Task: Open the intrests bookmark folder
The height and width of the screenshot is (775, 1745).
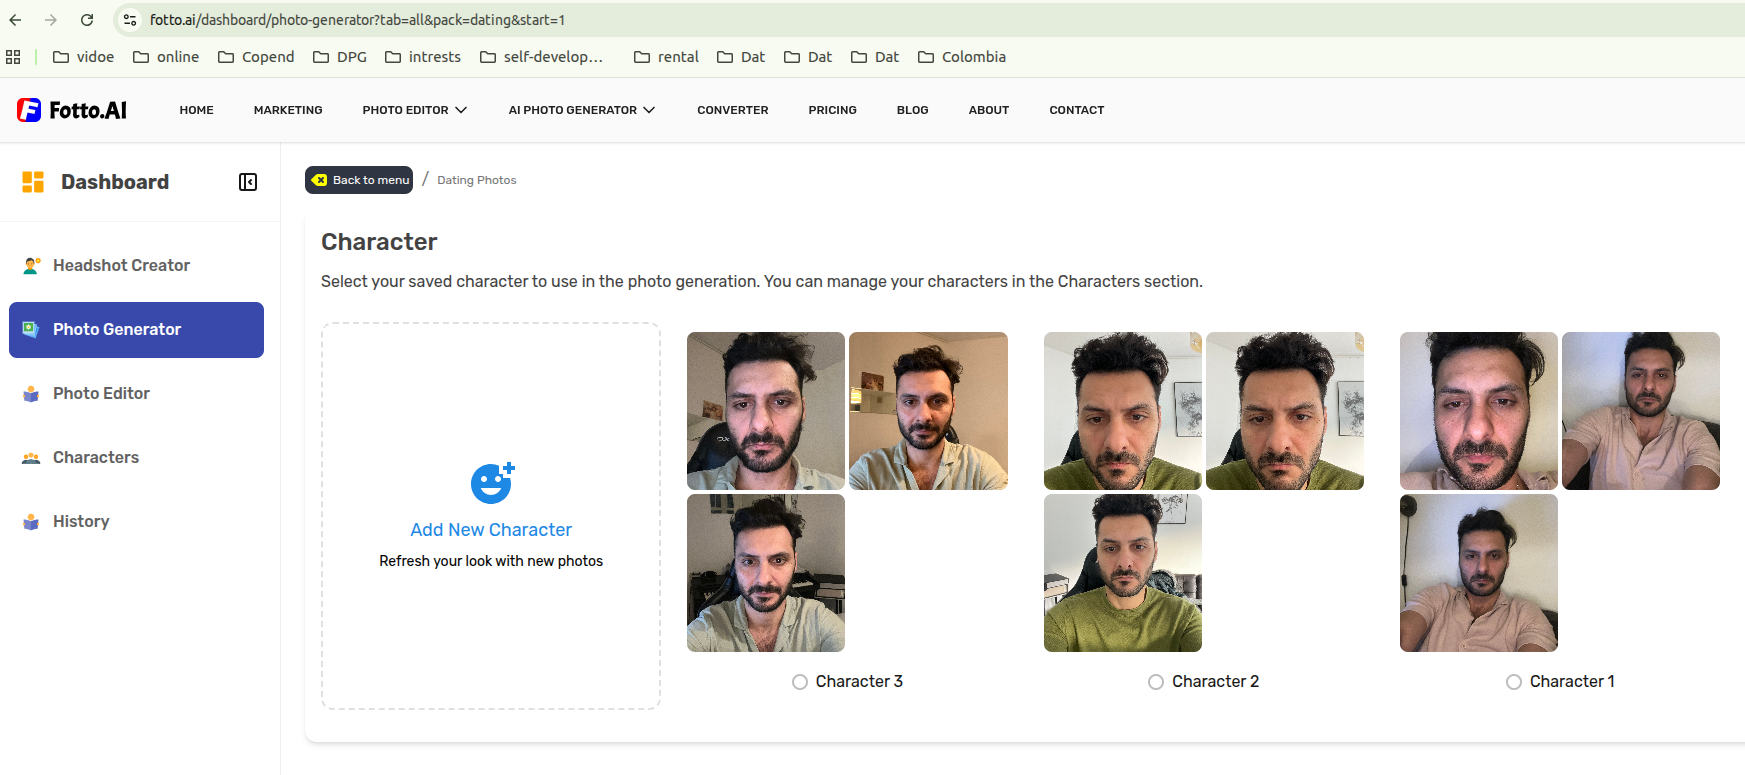Action: point(423,57)
